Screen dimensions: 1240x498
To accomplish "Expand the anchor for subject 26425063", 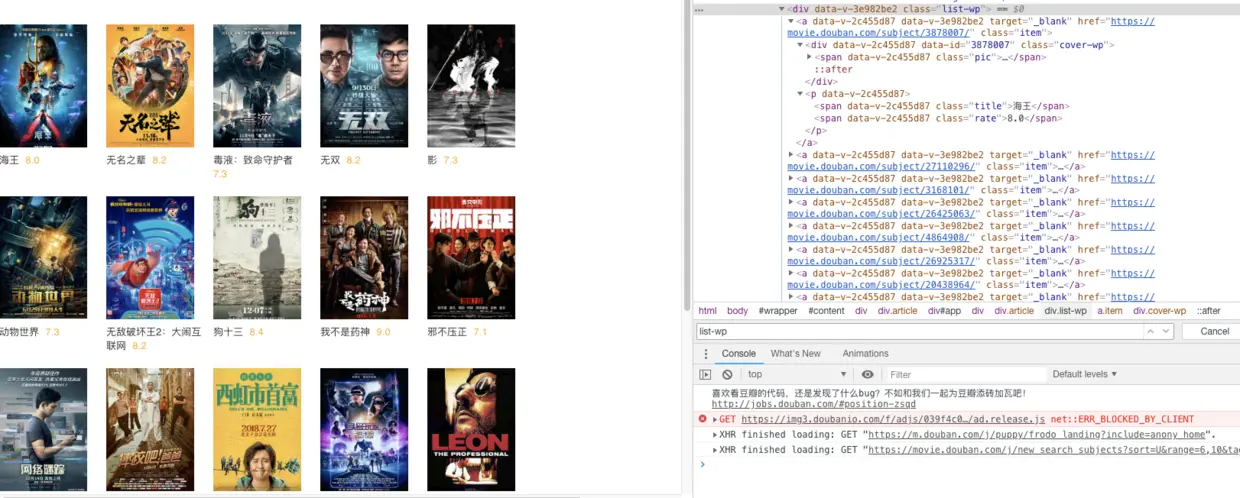I will click(791, 203).
